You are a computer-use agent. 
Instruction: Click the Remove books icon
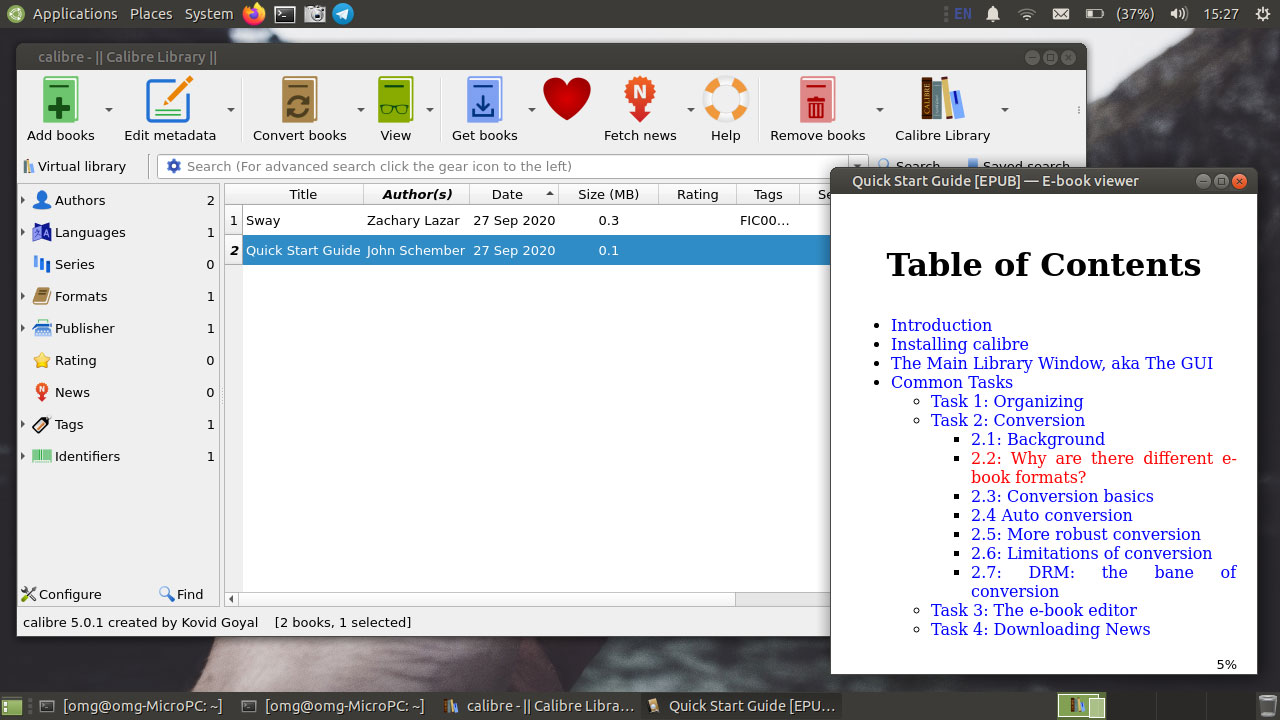point(817,100)
